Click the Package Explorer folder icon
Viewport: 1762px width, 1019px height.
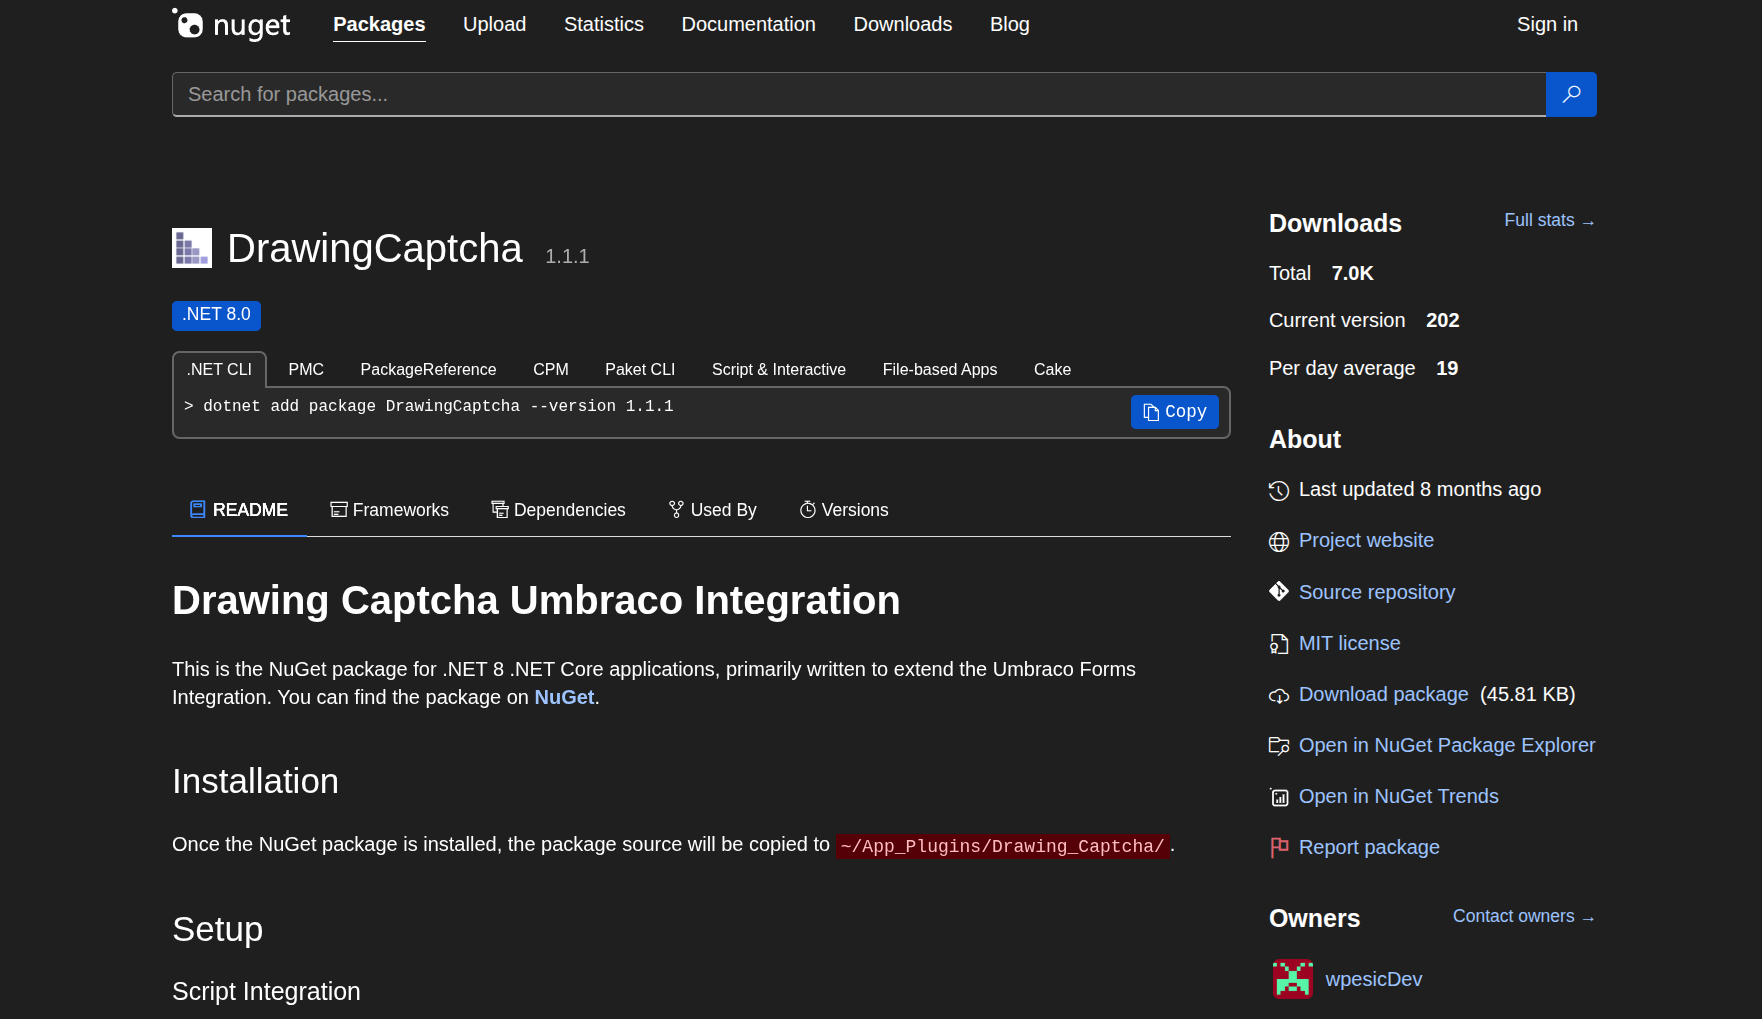tap(1279, 746)
